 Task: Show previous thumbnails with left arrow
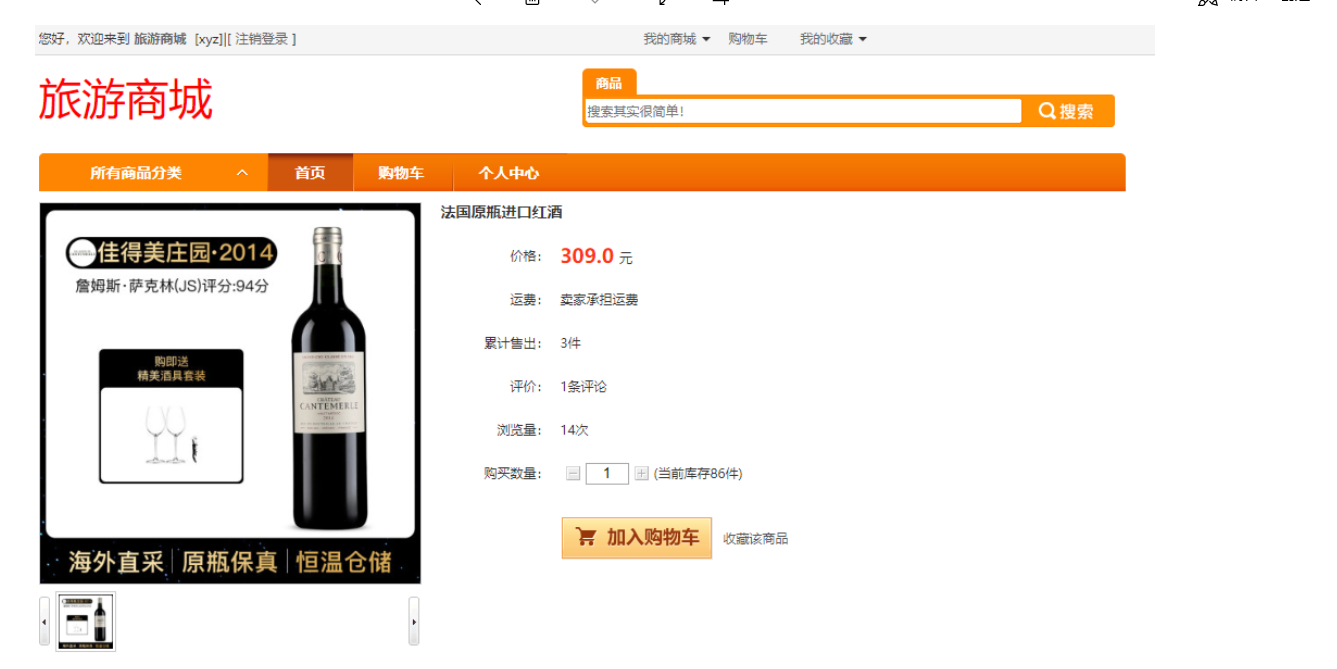point(44,621)
